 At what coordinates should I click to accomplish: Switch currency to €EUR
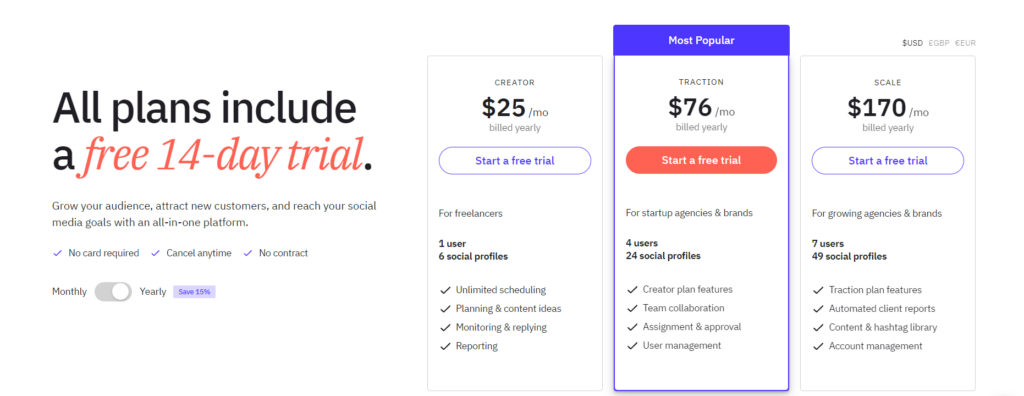pyautogui.click(x=965, y=43)
